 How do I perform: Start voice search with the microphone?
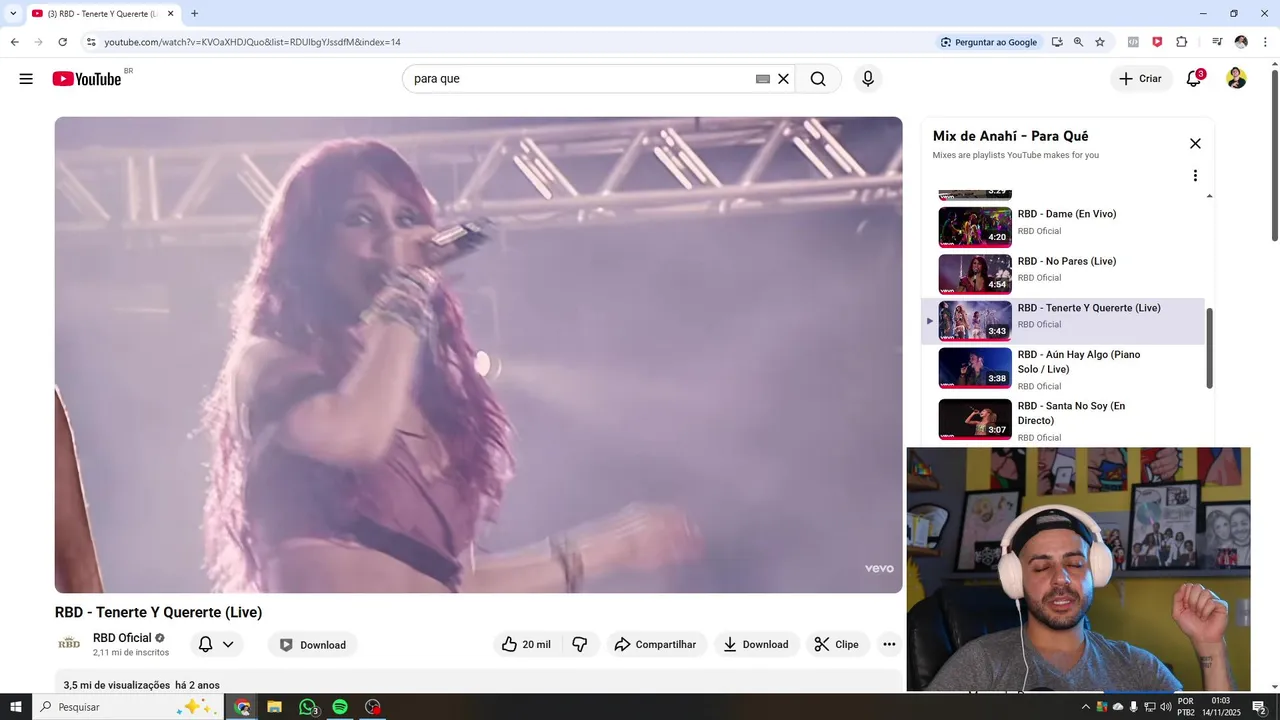(868, 79)
